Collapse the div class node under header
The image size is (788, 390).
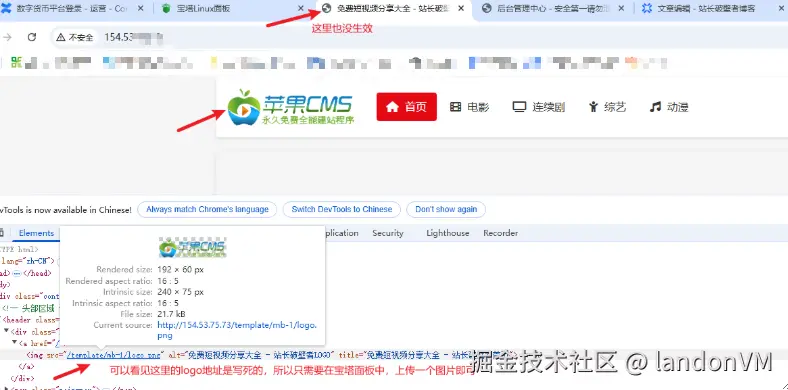7,332
